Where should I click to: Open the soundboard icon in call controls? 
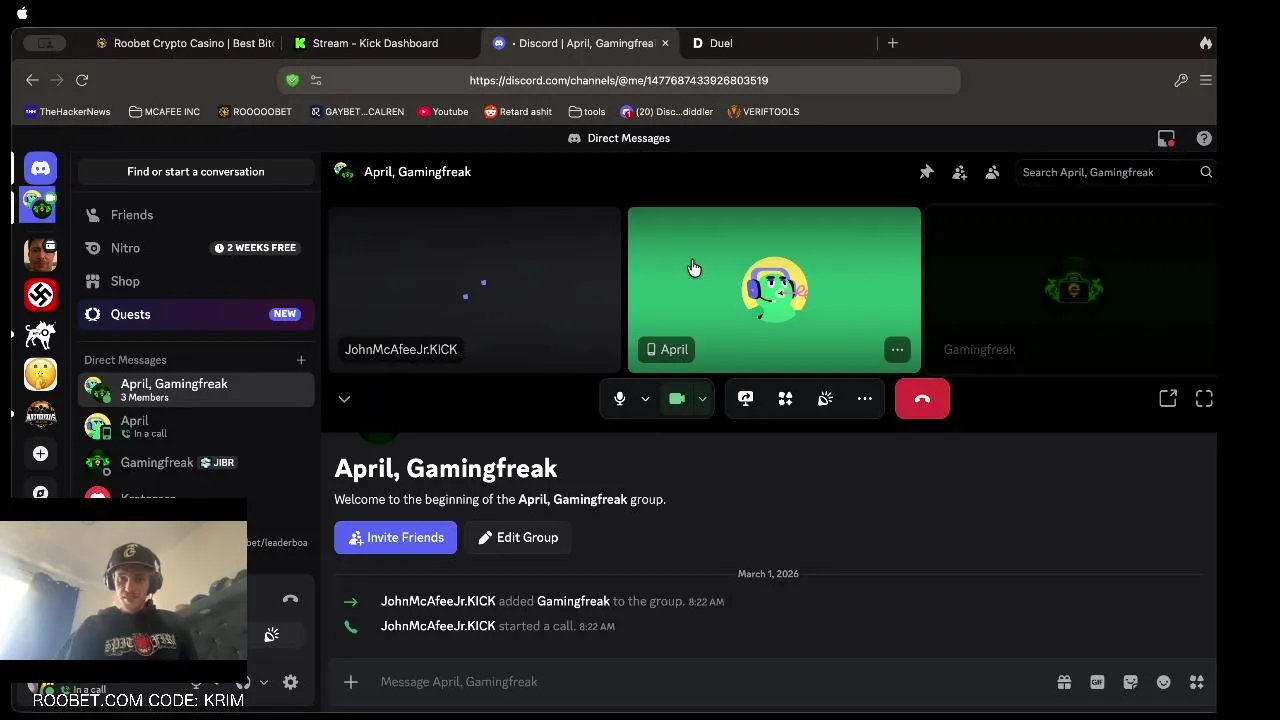[825, 399]
